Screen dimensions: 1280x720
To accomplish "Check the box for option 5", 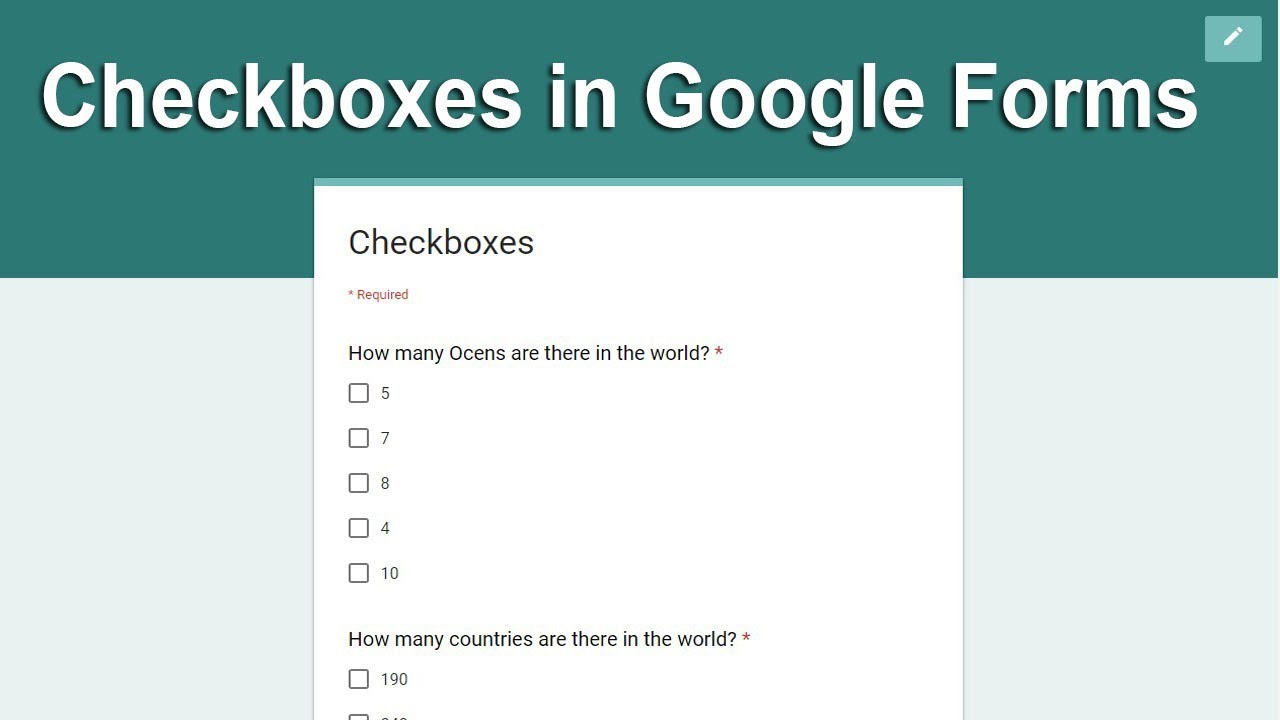I will (359, 393).
